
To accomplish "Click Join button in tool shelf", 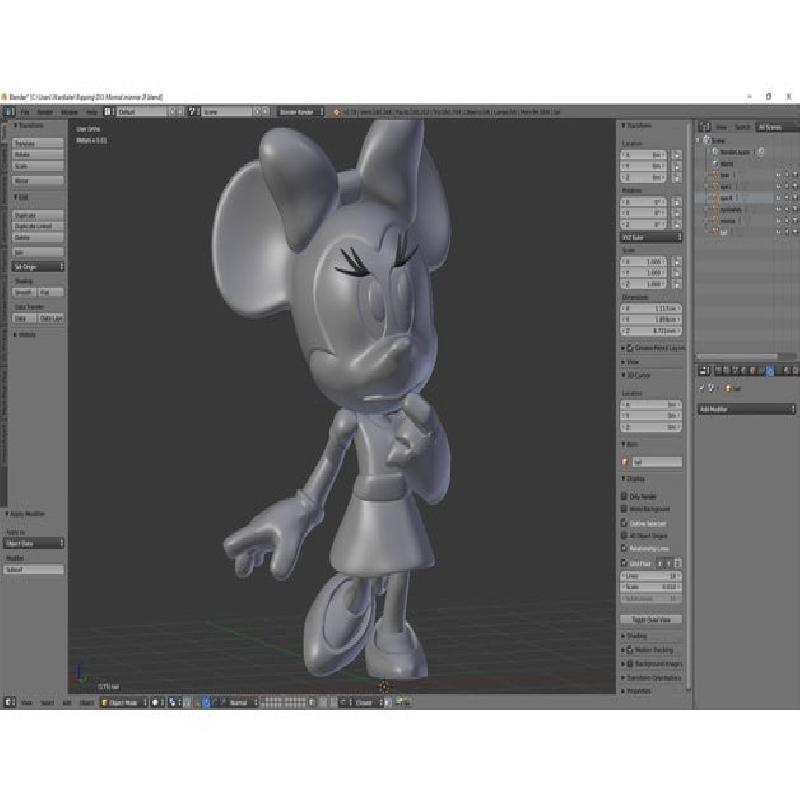I will (38, 252).
